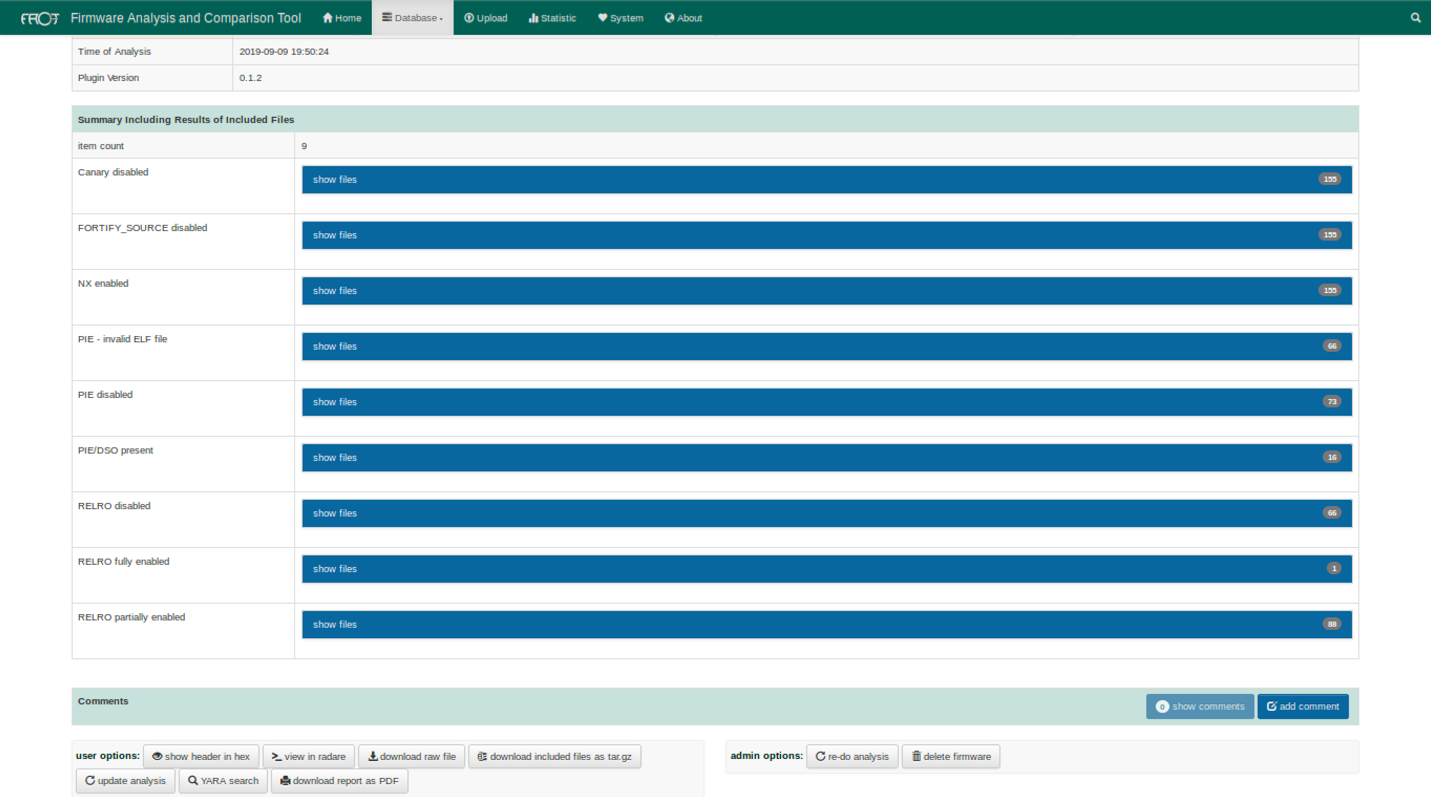Viewport: 1431px width, 797px height.
Task: Click the add comment button
Action: pos(1303,706)
